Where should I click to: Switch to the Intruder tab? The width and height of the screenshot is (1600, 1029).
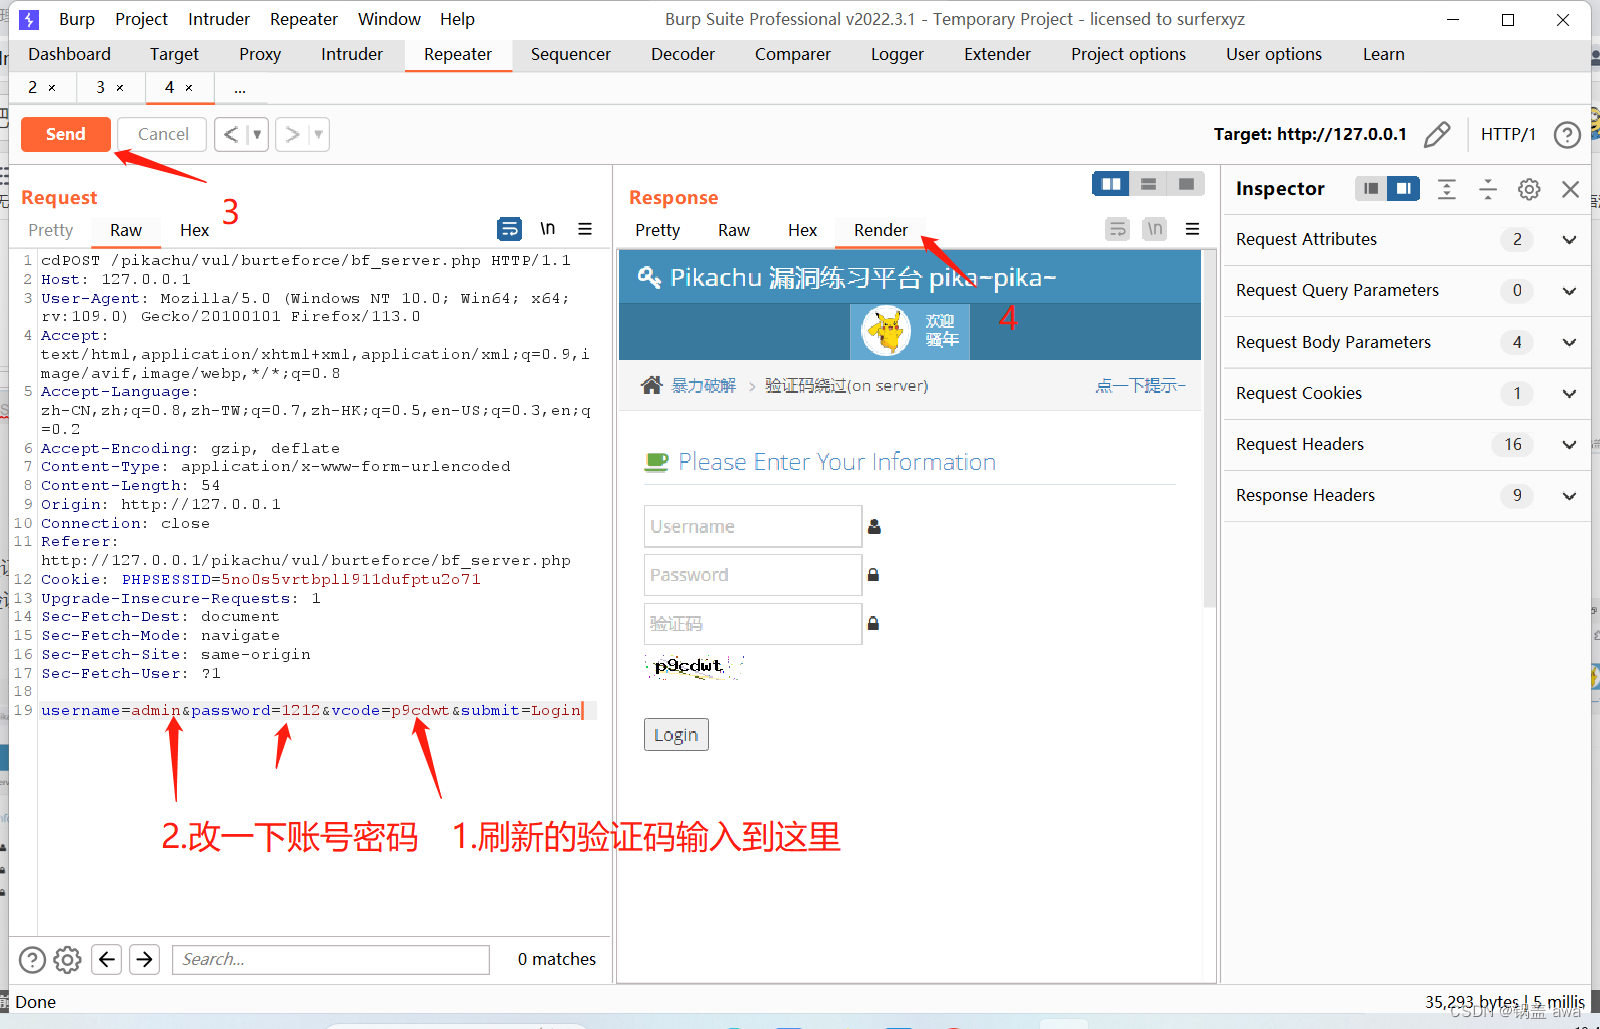(x=352, y=54)
